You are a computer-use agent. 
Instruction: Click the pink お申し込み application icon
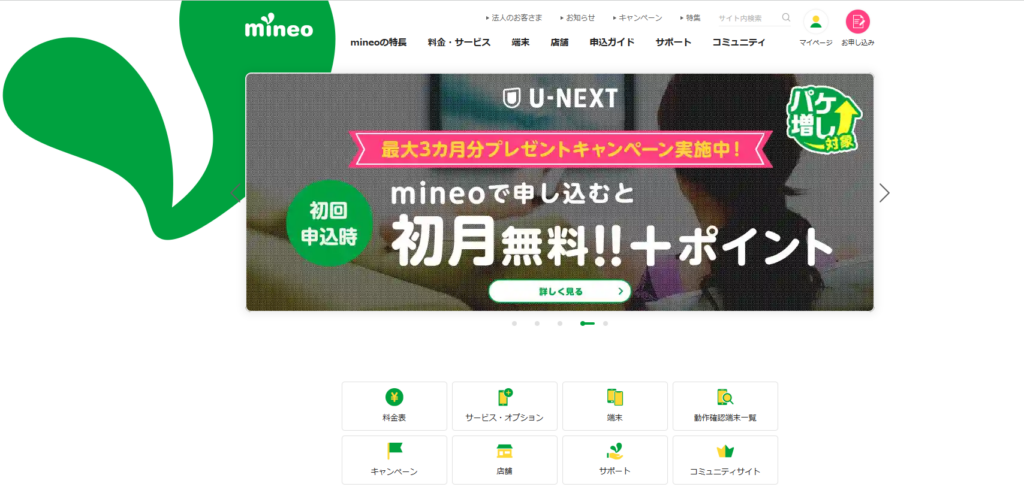pyautogui.click(x=857, y=22)
